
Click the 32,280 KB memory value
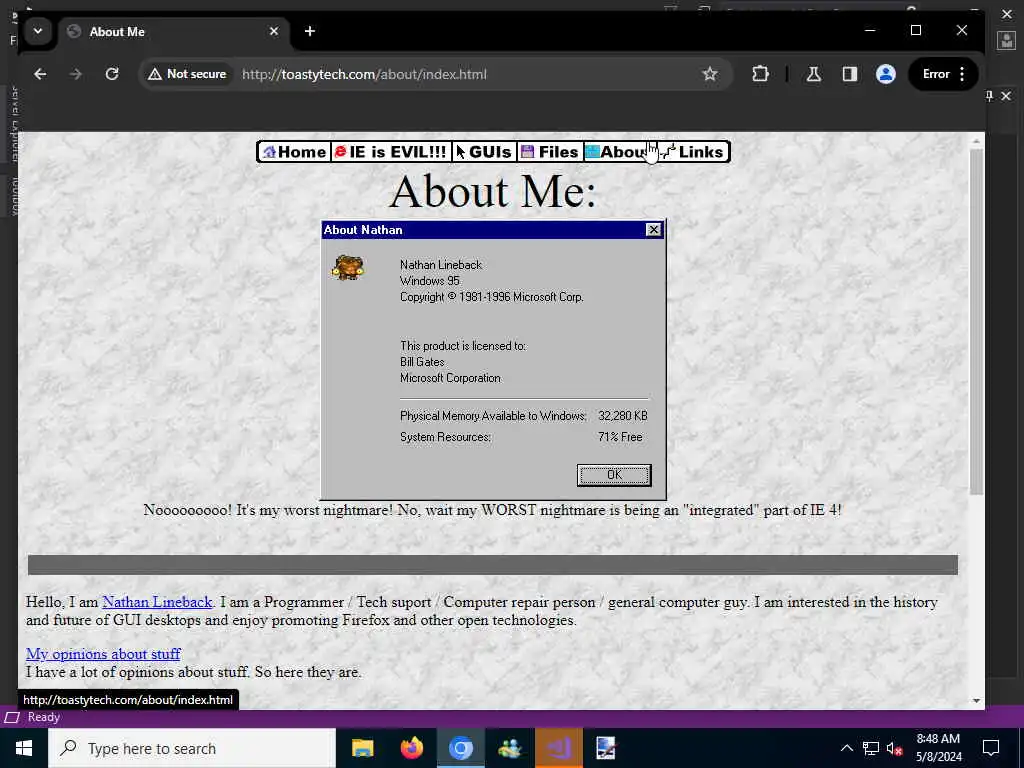pos(623,416)
